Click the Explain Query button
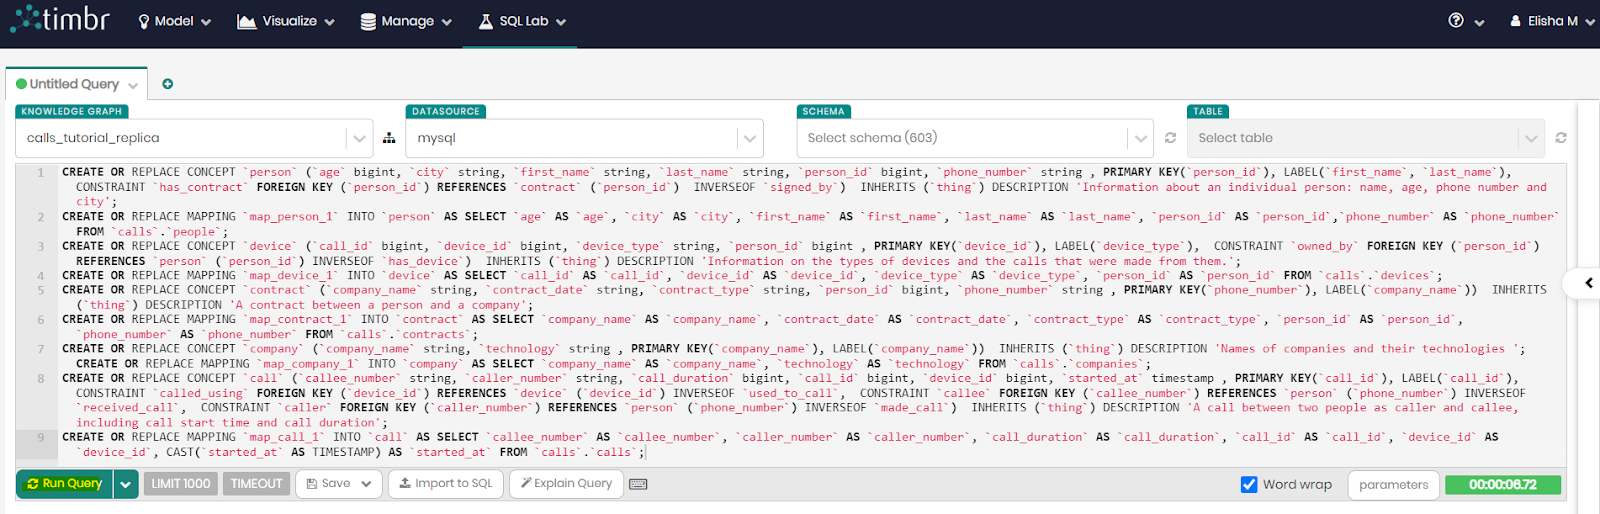This screenshot has width=1600, height=514. 566,484
